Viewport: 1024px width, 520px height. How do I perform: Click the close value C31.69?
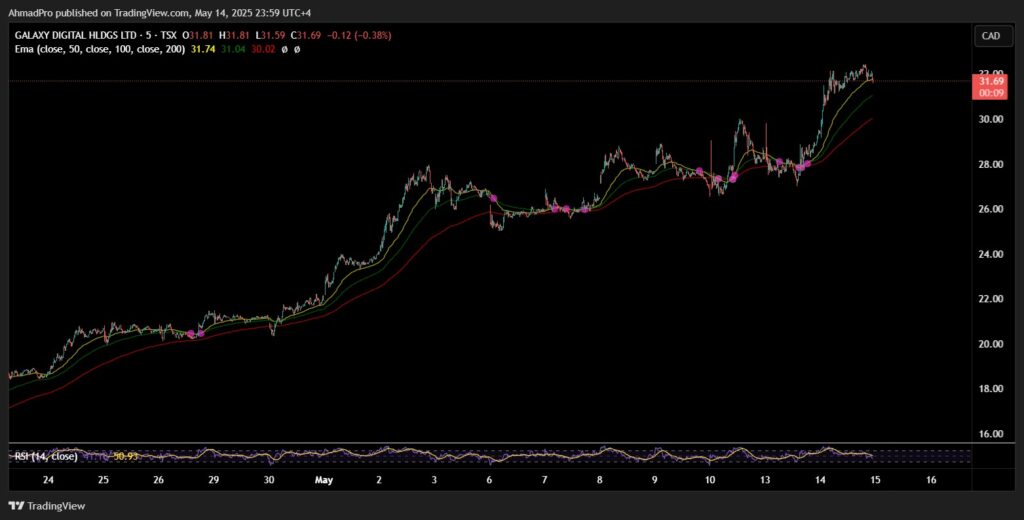point(306,36)
